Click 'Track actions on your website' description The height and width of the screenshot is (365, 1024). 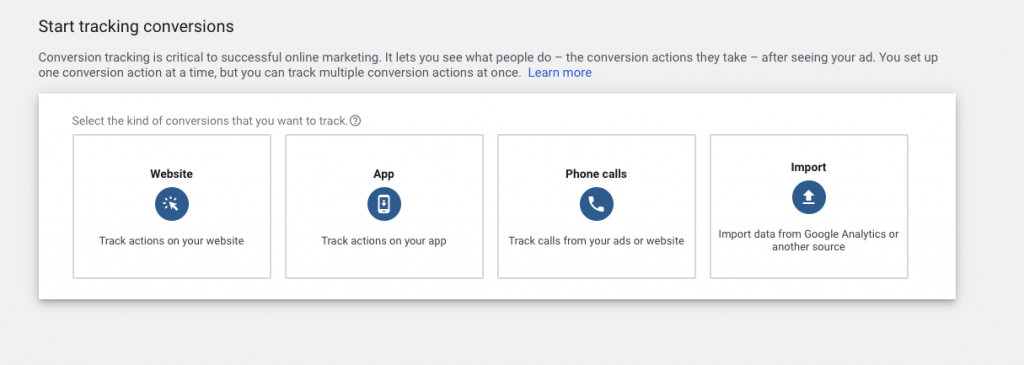(x=172, y=241)
